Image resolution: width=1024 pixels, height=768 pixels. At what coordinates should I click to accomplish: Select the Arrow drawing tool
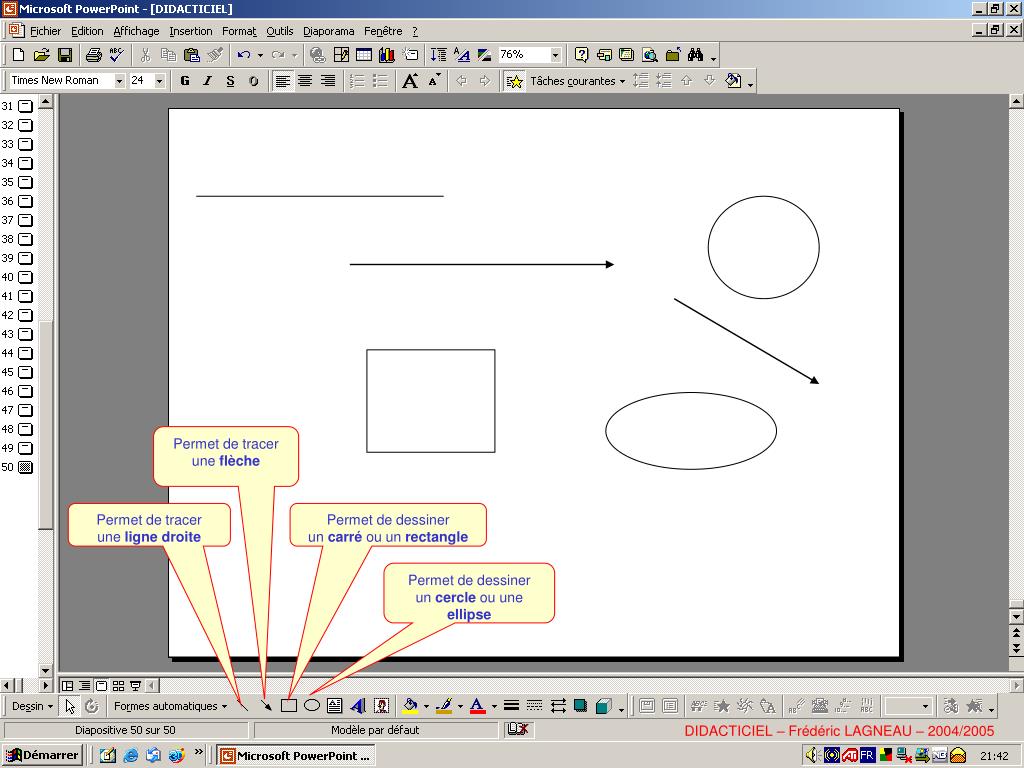click(266, 706)
